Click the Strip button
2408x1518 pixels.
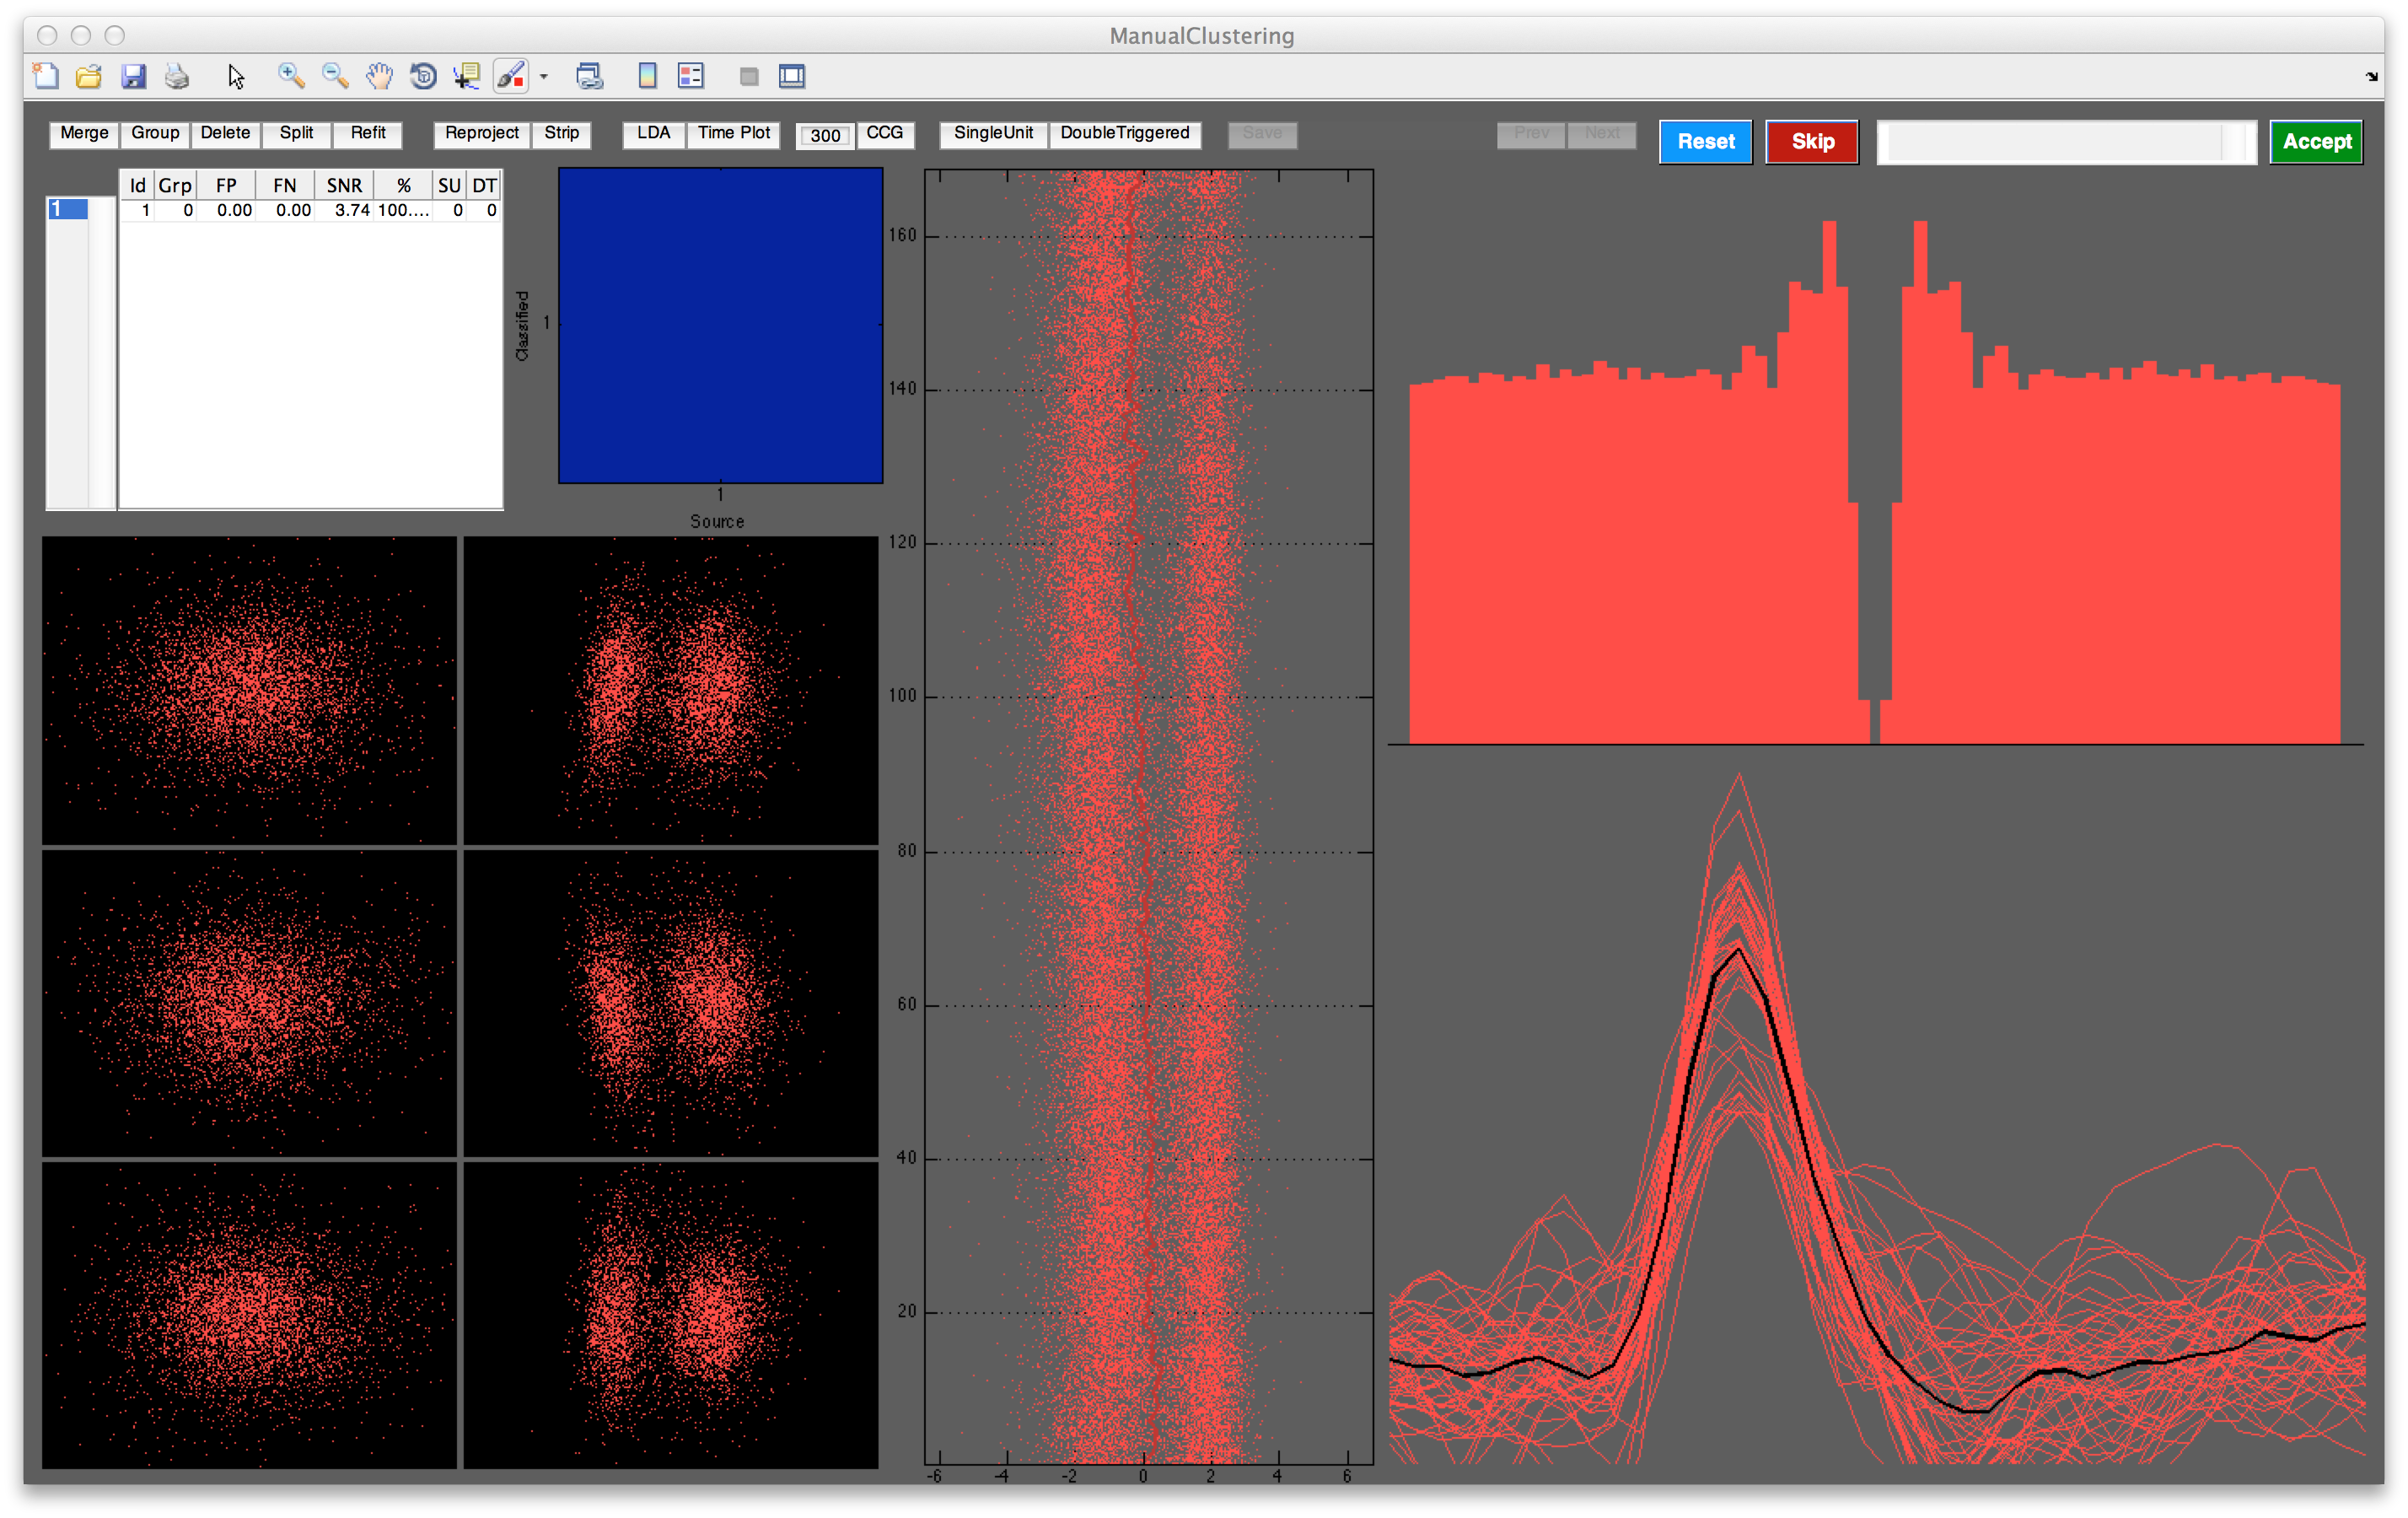tap(562, 133)
